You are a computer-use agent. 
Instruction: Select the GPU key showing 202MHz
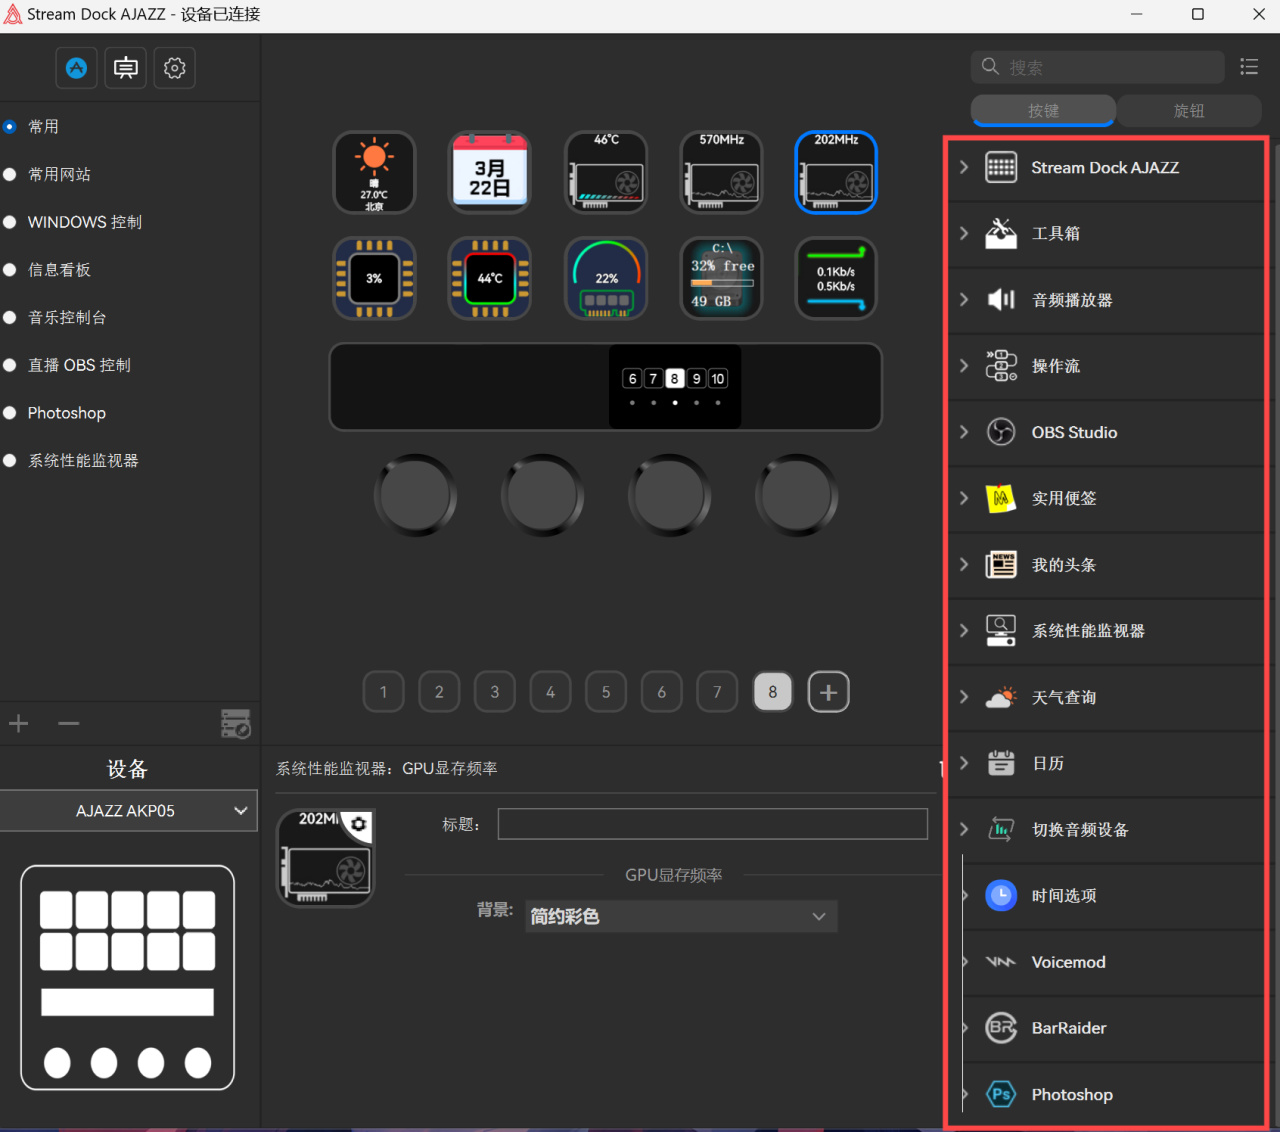pos(836,172)
